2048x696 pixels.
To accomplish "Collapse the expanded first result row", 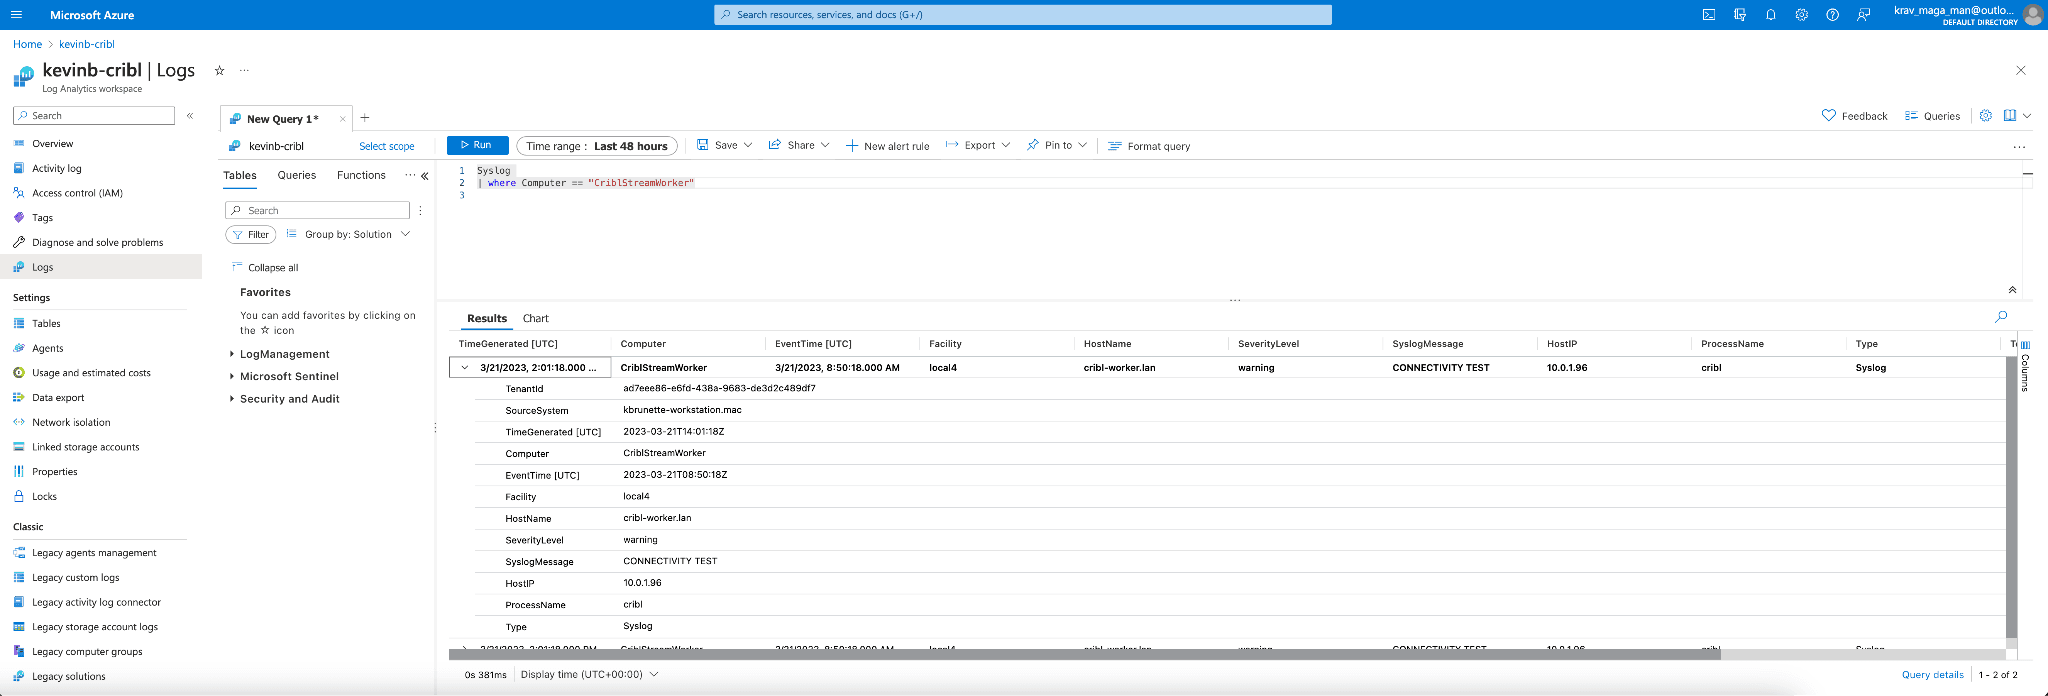I will pos(465,368).
